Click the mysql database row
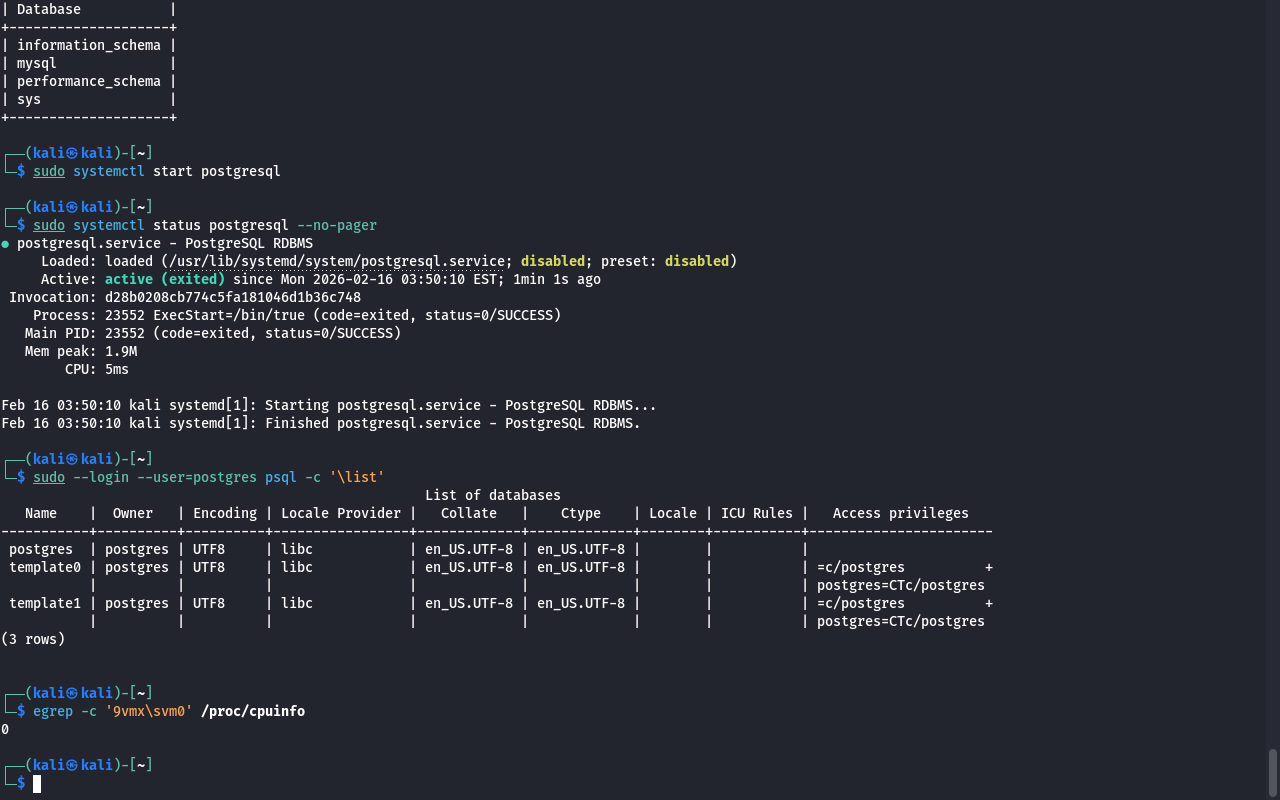Screen dimensions: 1280x800 (x=37, y=63)
